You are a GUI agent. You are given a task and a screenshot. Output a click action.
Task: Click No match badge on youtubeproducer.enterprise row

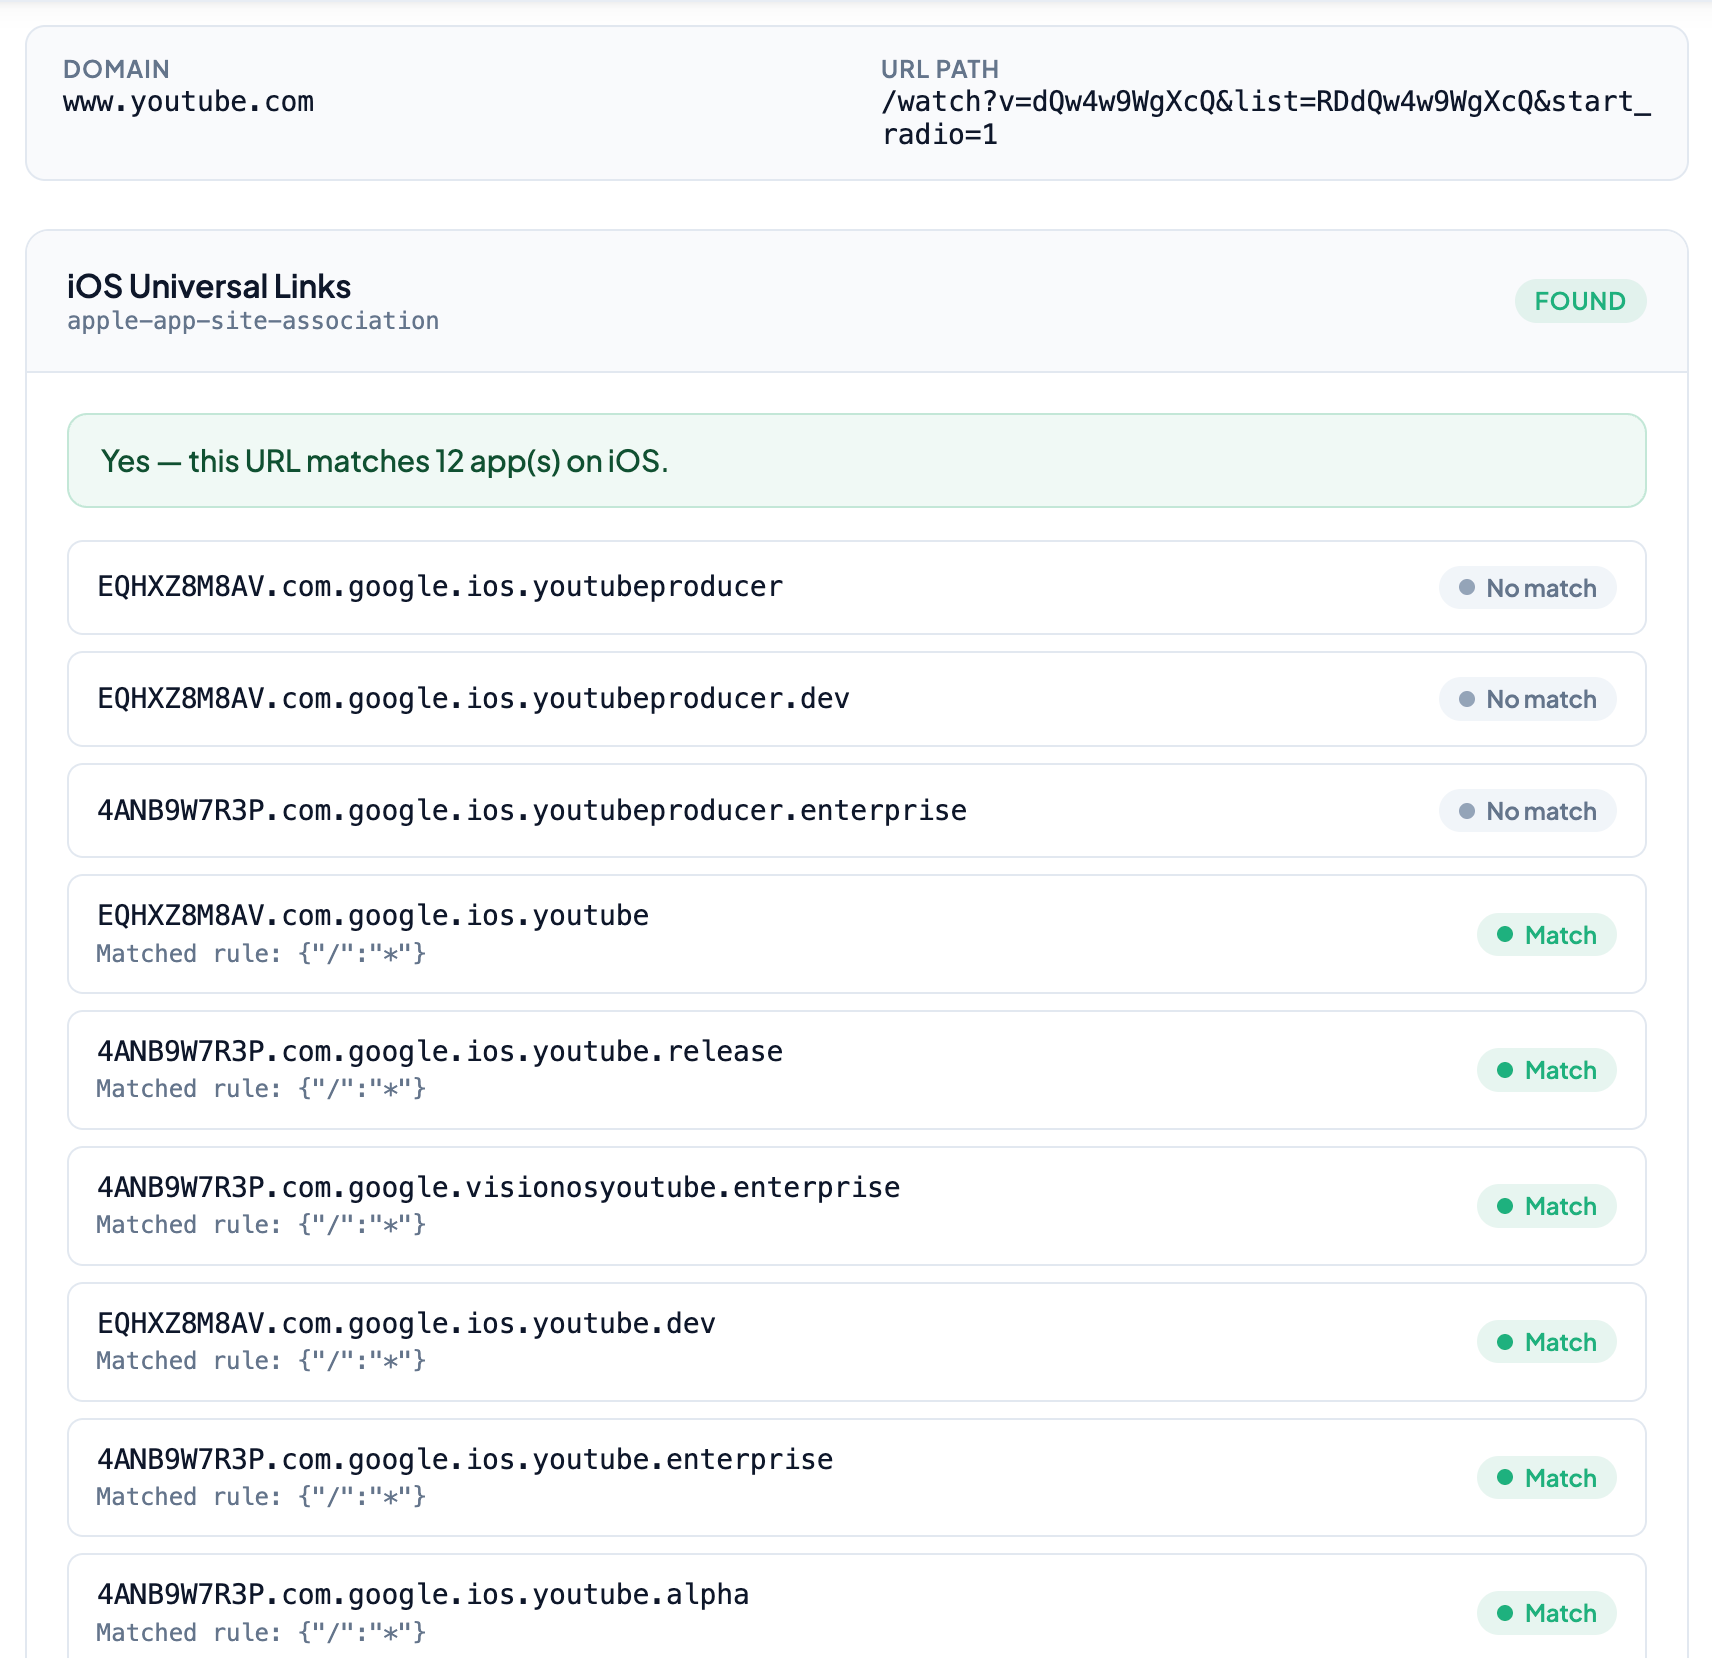point(1528,811)
